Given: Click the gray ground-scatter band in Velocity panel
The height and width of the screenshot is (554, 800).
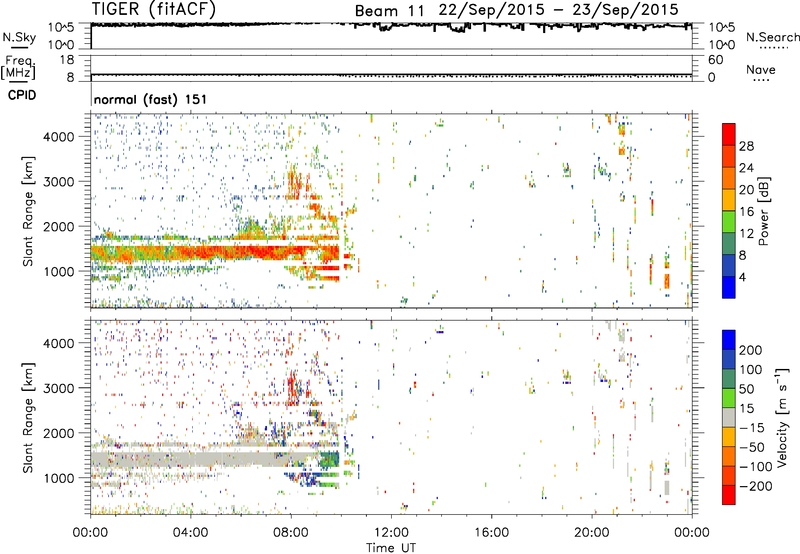Looking at the screenshot, I should (x=204, y=459).
